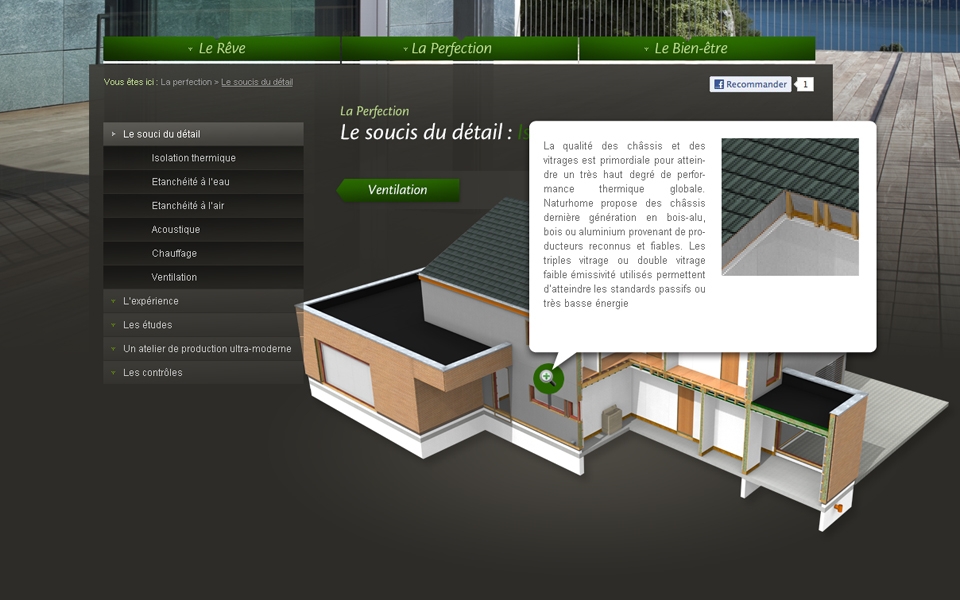Expand the L'expérience arrow
Screen dimensions: 960x600
pos(113,301)
